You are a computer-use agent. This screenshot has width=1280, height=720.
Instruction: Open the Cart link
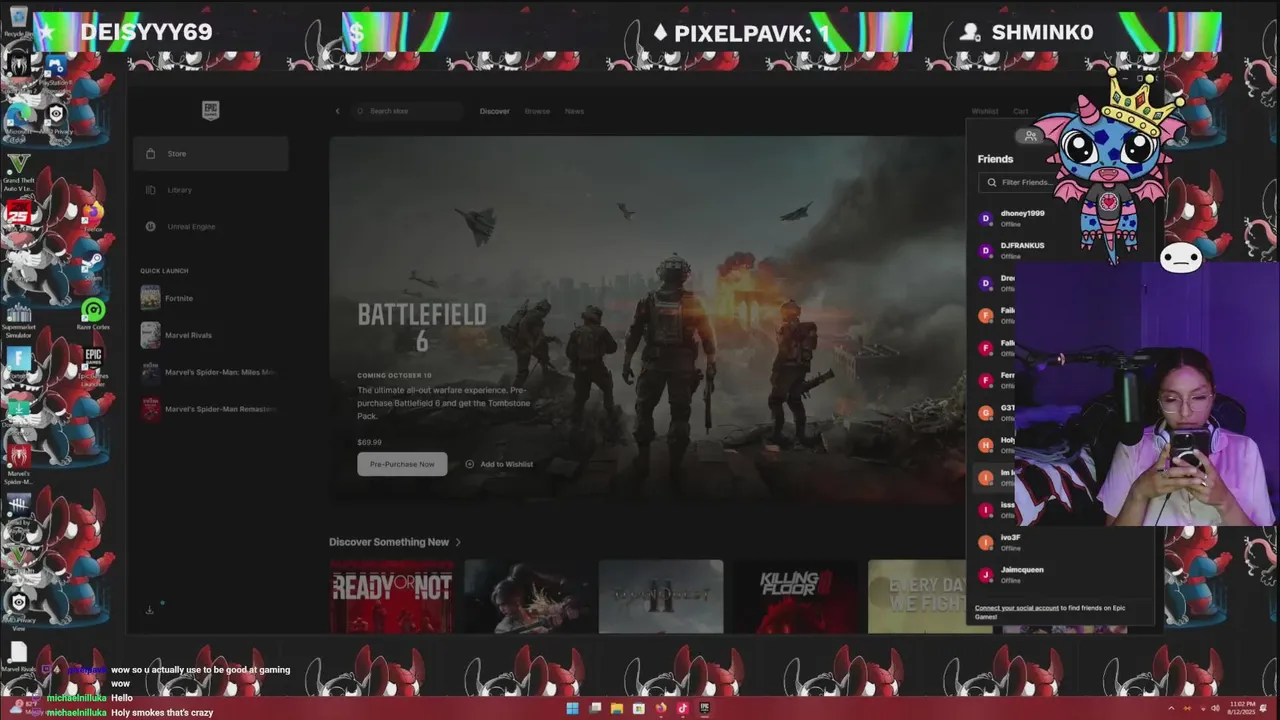pos(1020,112)
